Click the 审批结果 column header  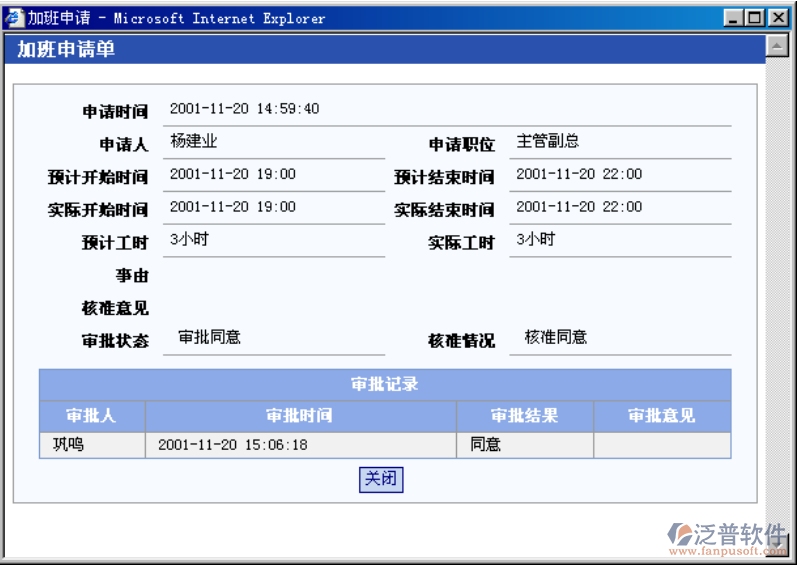coord(525,416)
